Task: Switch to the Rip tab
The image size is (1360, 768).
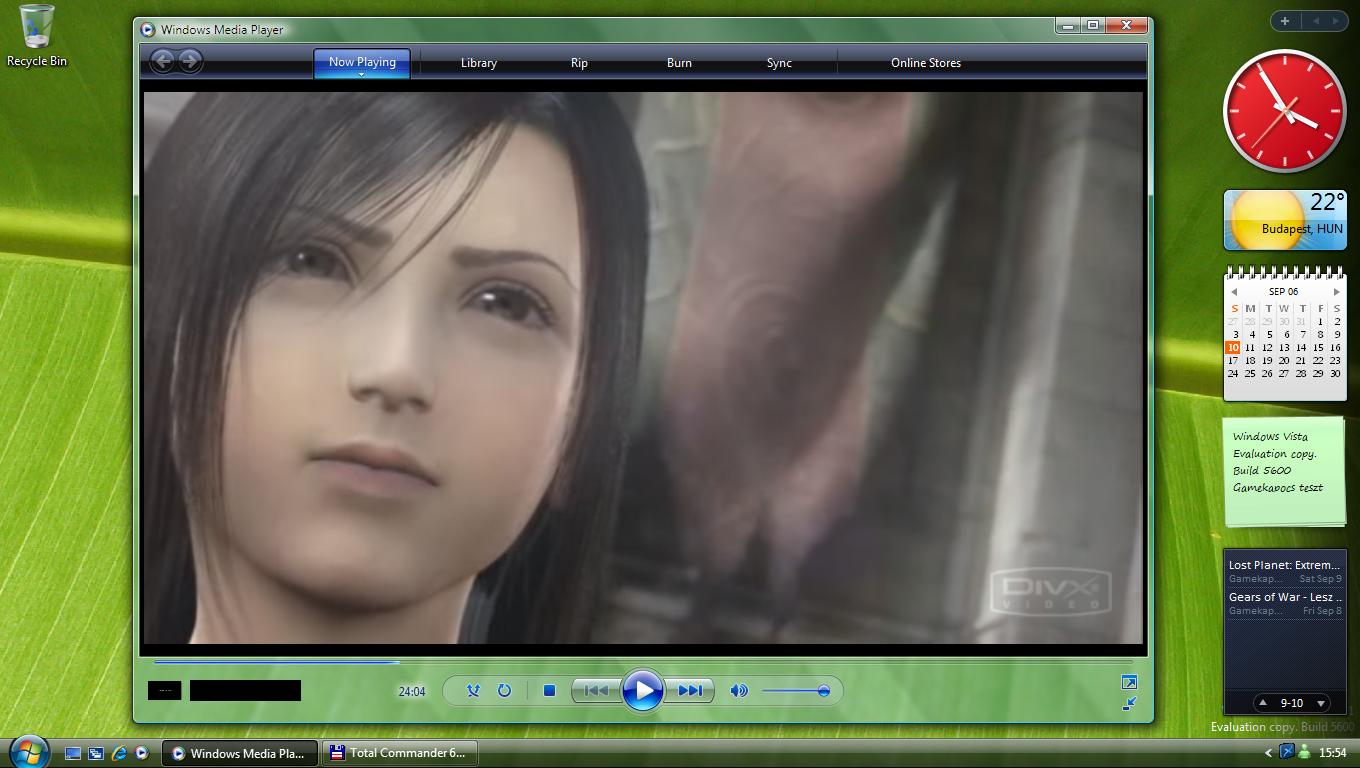Action: (579, 62)
